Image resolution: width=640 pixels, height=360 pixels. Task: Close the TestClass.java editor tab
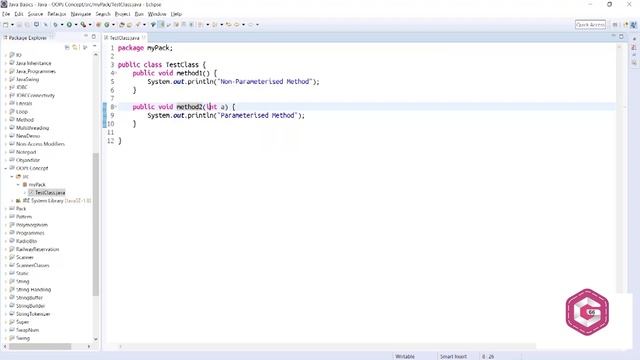[144, 38]
